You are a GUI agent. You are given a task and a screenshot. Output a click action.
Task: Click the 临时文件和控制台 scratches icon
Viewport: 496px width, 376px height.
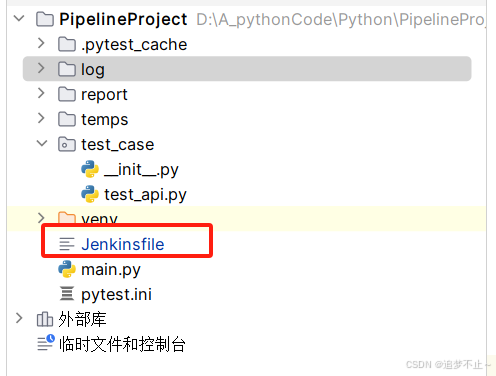tap(46, 343)
